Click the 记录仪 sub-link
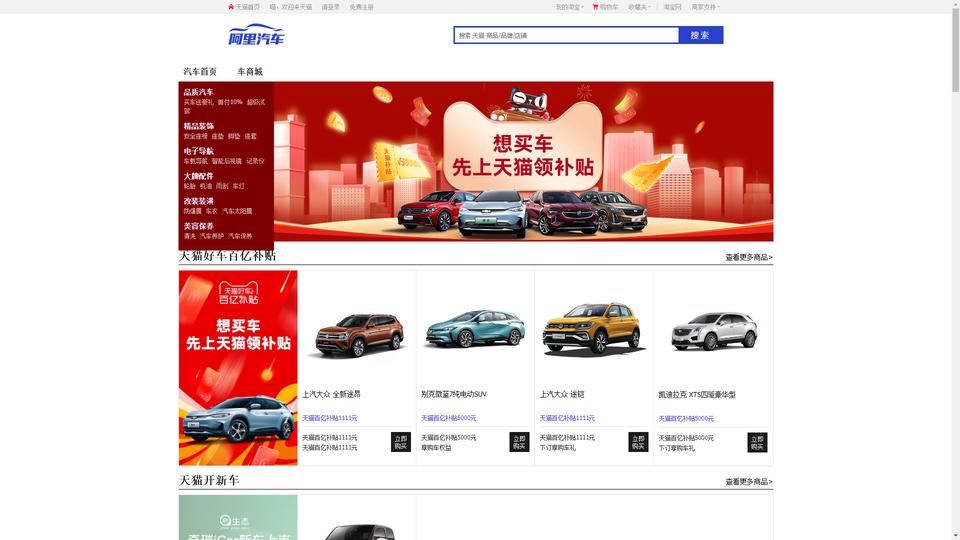Viewport: 960px width, 540px height. (255, 161)
